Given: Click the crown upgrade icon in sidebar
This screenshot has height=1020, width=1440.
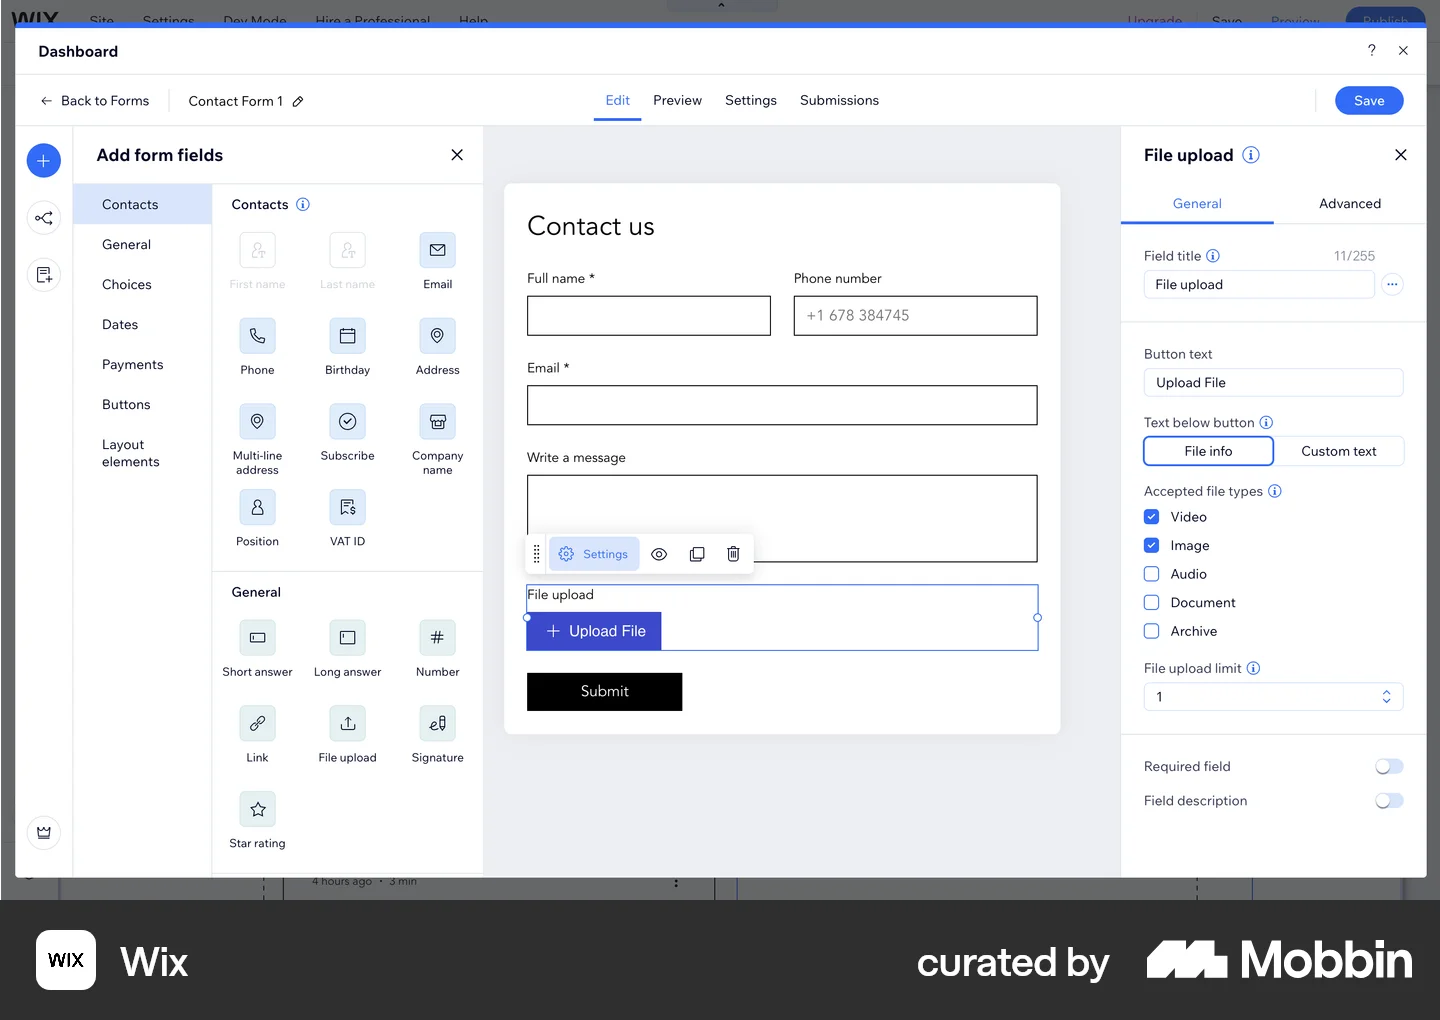Looking at the screenshot, I should click(x=43, y=832).
